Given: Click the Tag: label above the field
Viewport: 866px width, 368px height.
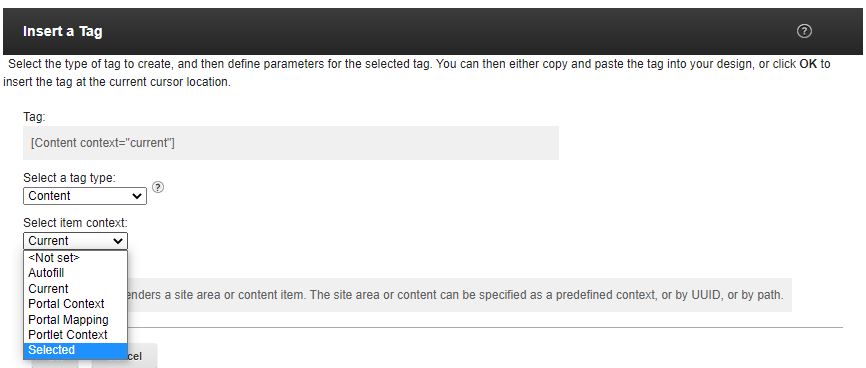Looking at the screenshot, I should (34, 117).
